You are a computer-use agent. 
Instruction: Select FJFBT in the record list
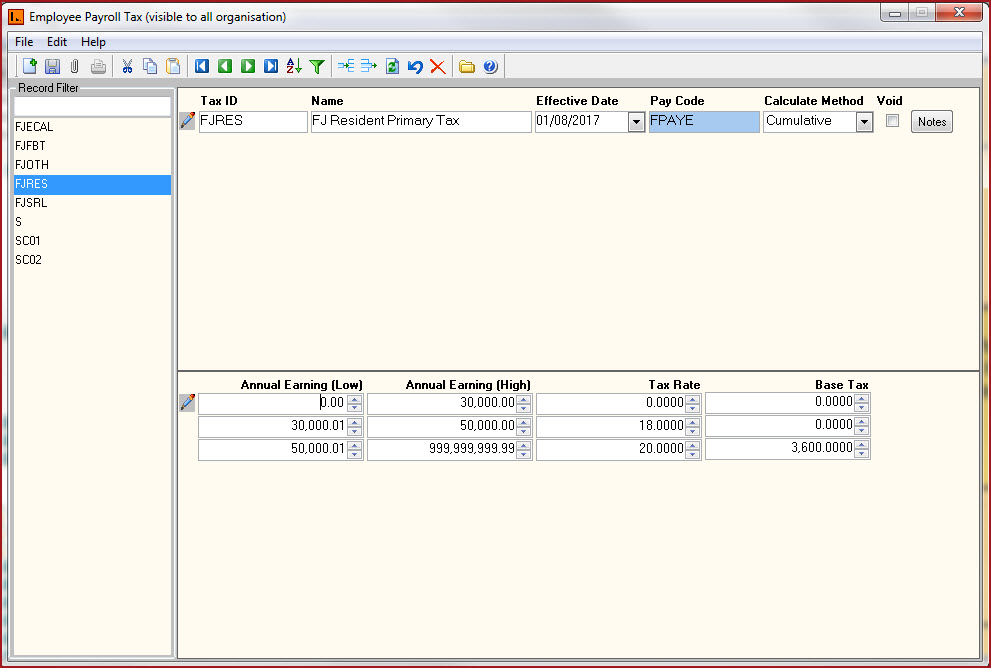point(92,146)
